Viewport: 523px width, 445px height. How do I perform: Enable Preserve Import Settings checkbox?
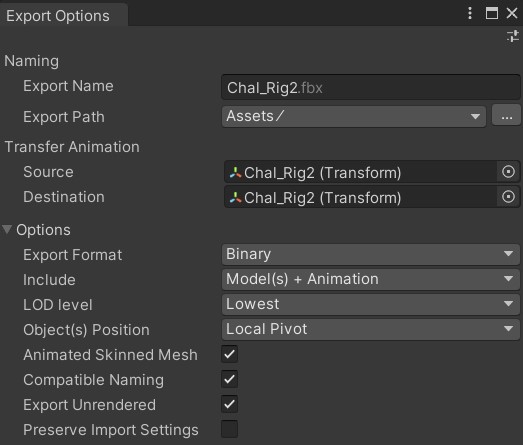229,429
